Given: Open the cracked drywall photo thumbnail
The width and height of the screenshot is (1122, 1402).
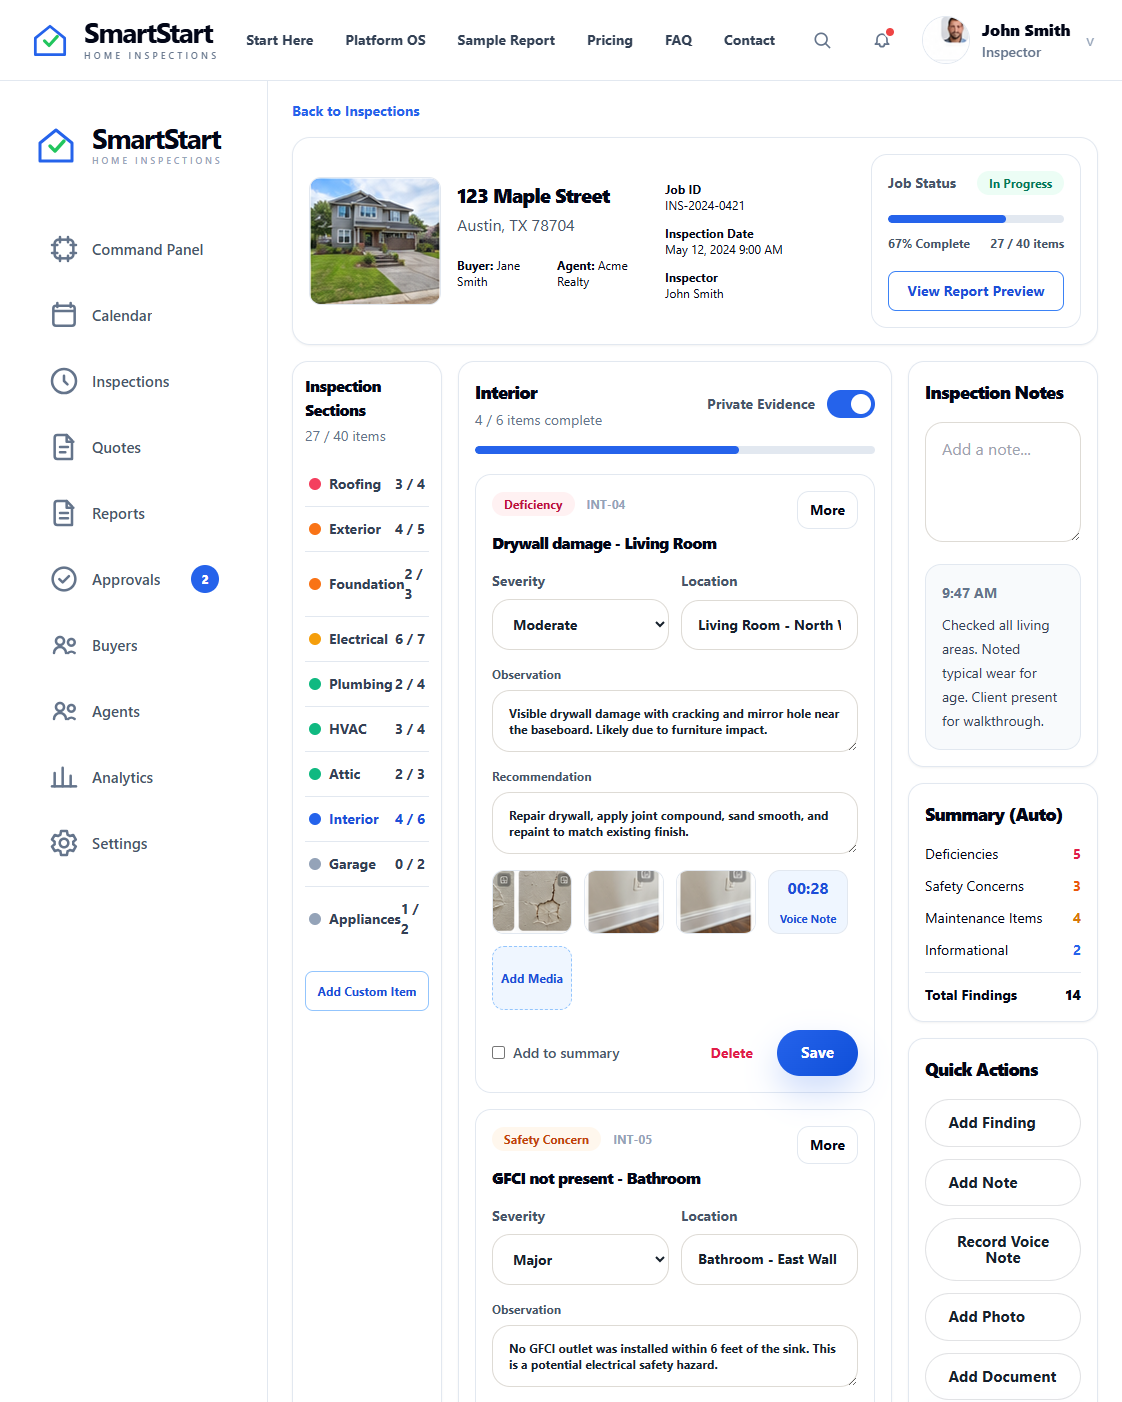Looking at the screenshot, I should pos(532,902).
